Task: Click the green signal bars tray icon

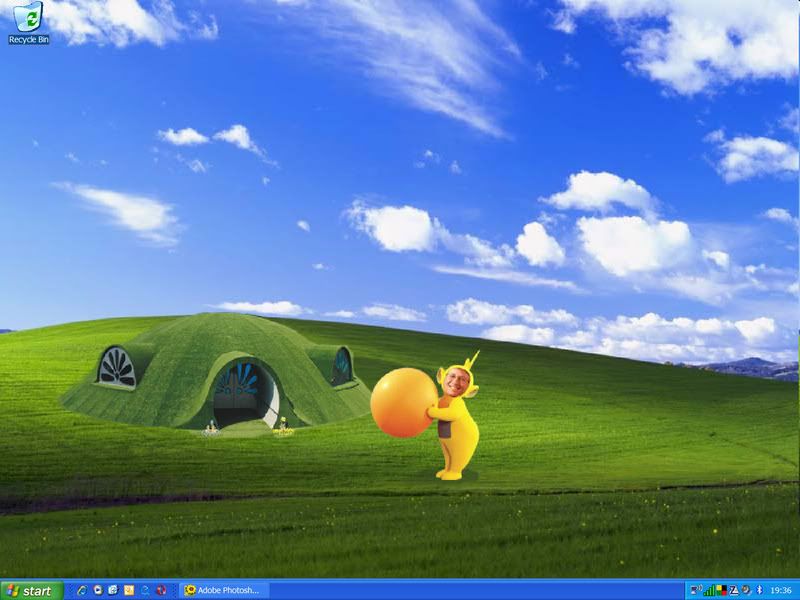Action: click(x=709, y=590)
